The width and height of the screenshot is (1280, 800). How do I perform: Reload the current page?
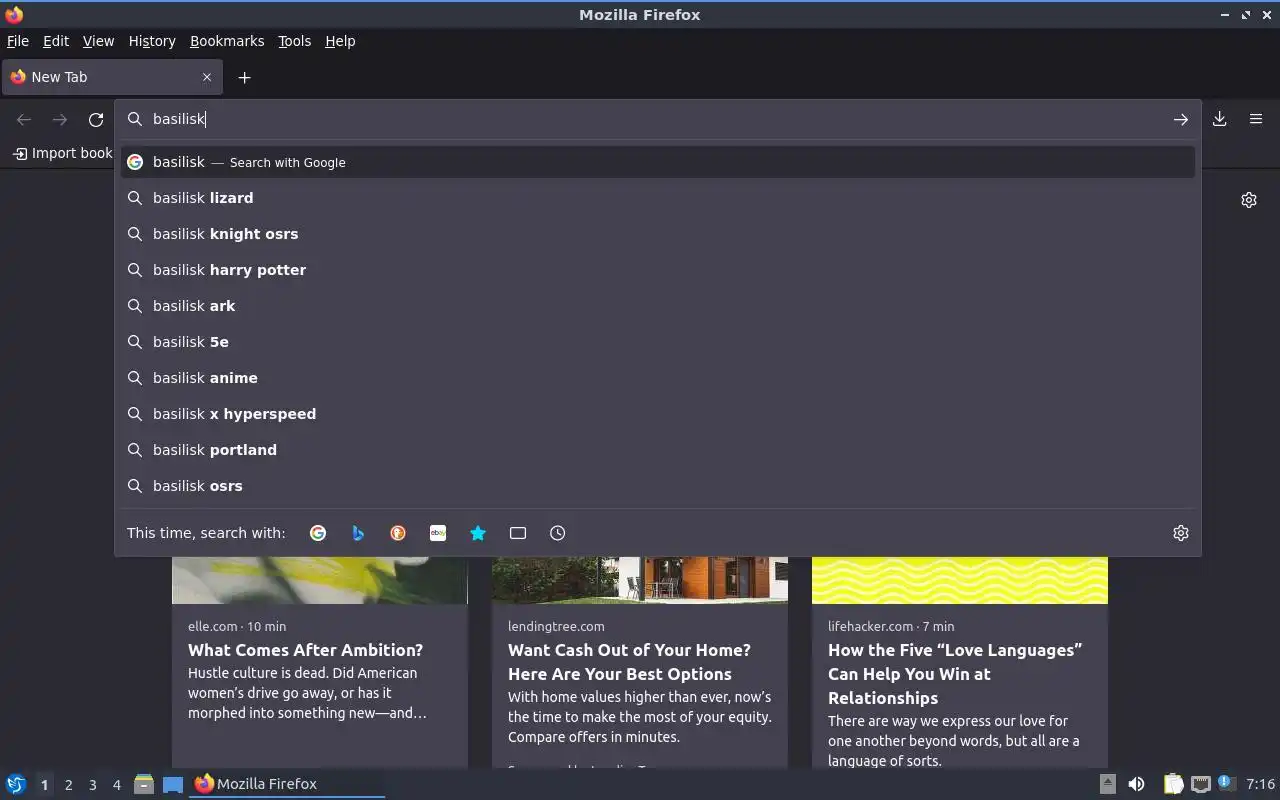pos(96,119)
